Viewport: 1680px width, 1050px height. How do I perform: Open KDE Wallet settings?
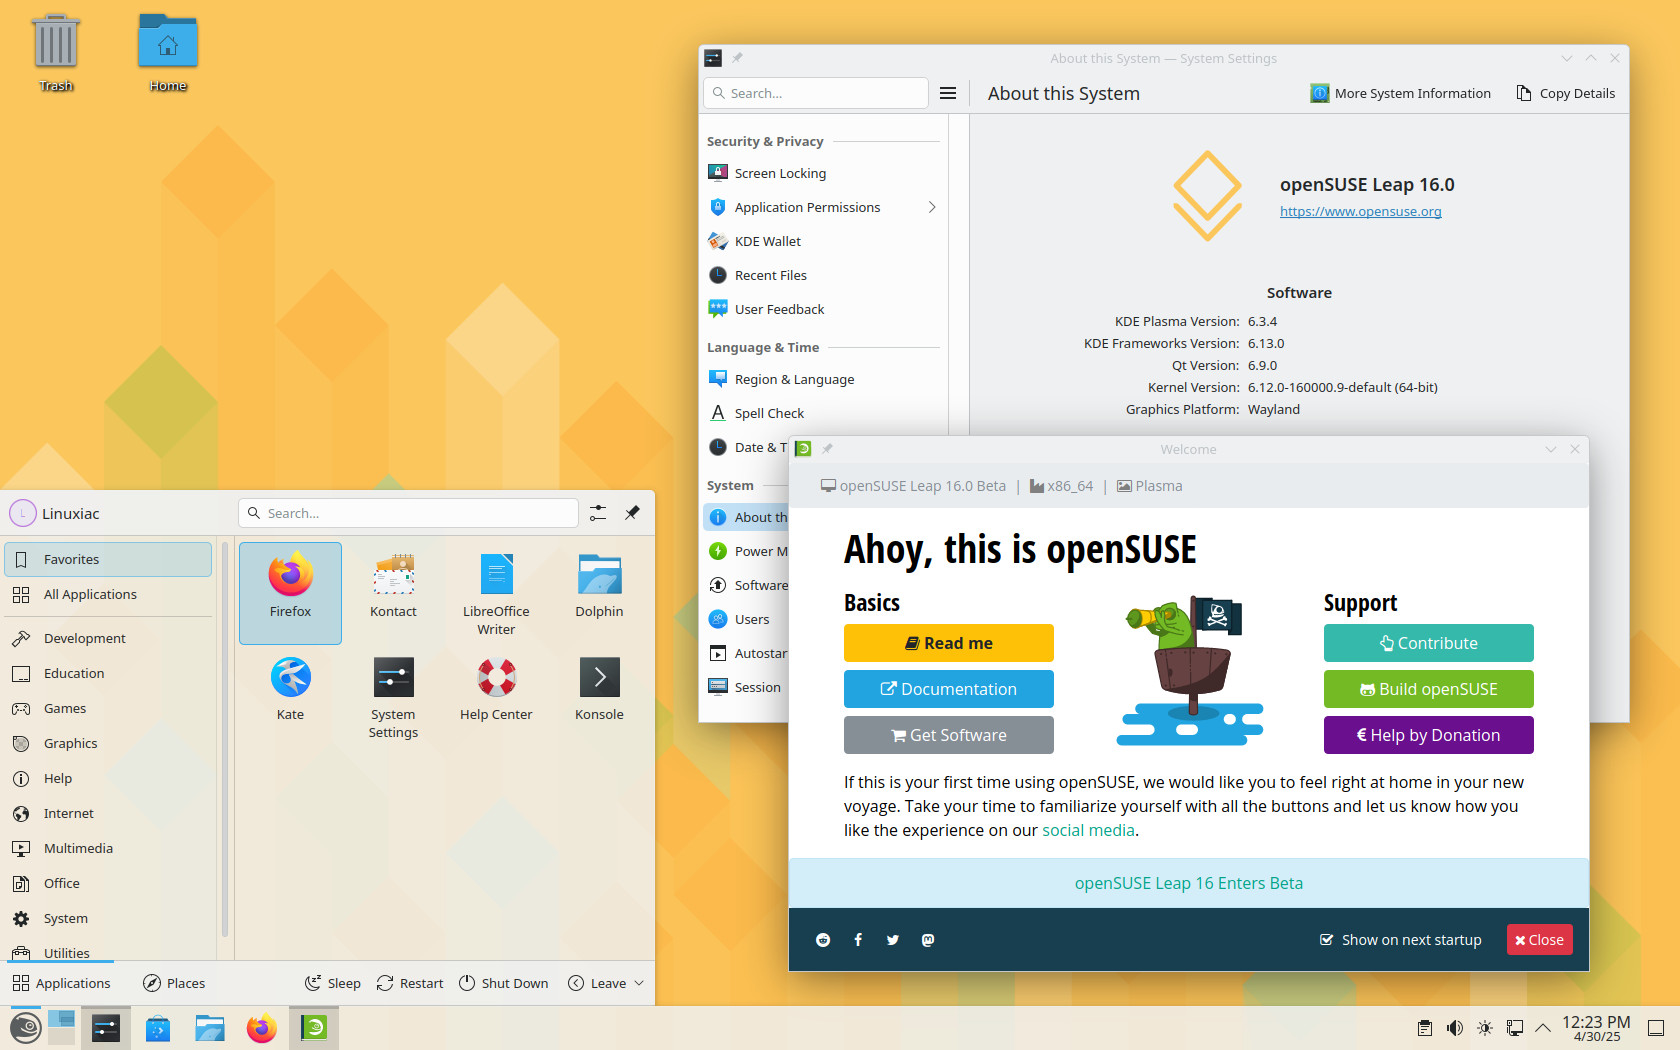822,241
